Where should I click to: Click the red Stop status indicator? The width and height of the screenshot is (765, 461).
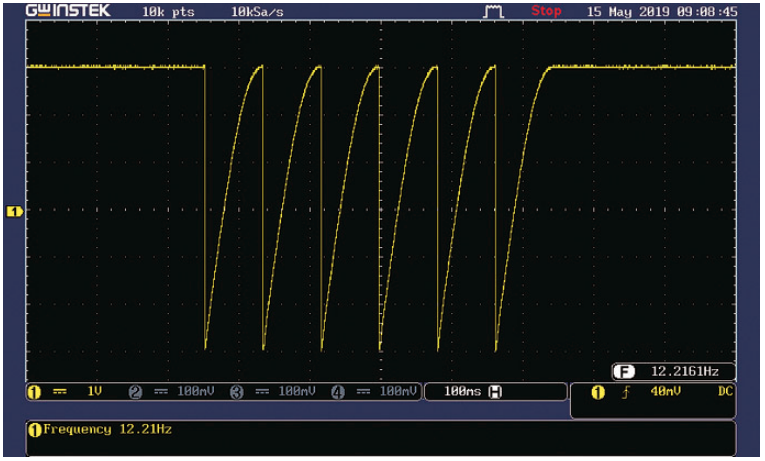[546, 11]
